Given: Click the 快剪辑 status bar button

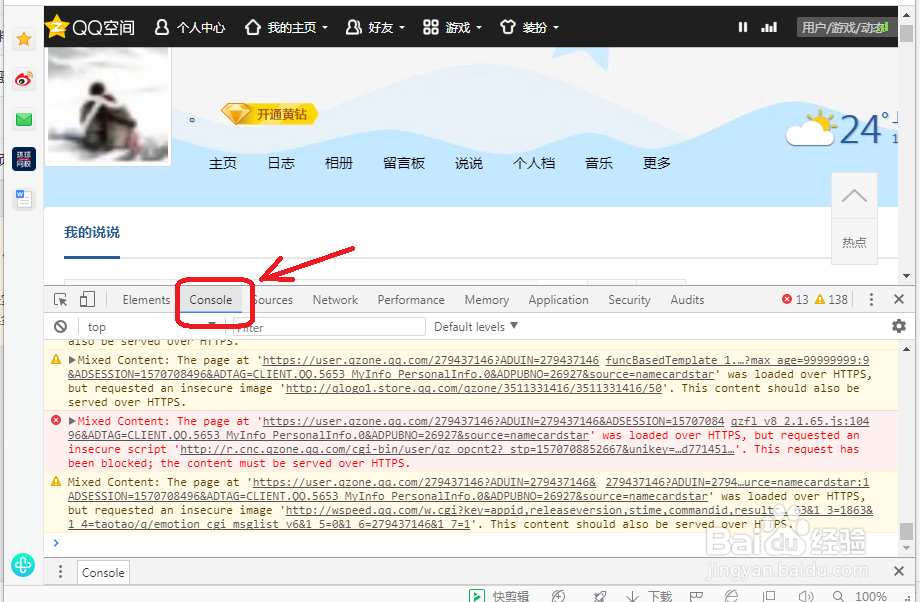Looking at the screenshot, I should click(x=499, y=596).
